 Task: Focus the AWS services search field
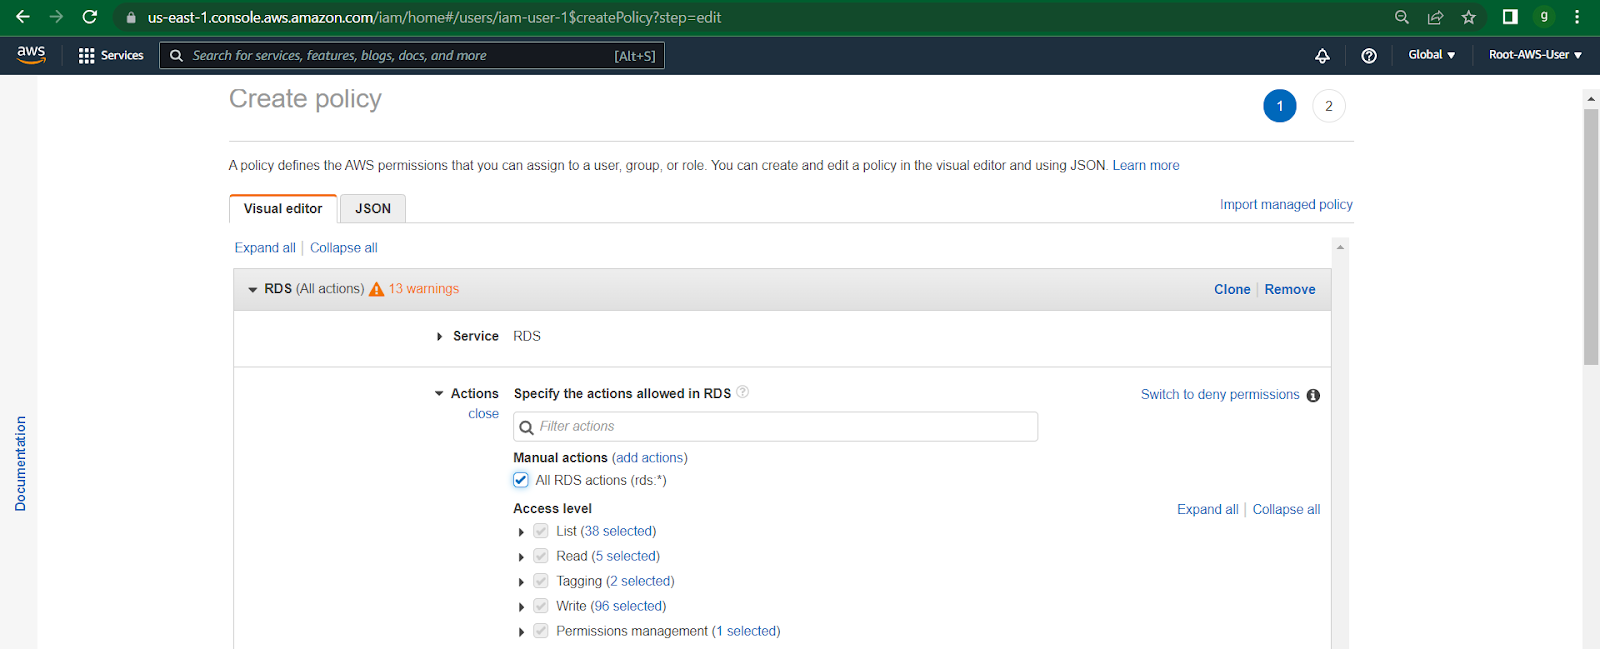pyautogui.click(x=412, y=55)
